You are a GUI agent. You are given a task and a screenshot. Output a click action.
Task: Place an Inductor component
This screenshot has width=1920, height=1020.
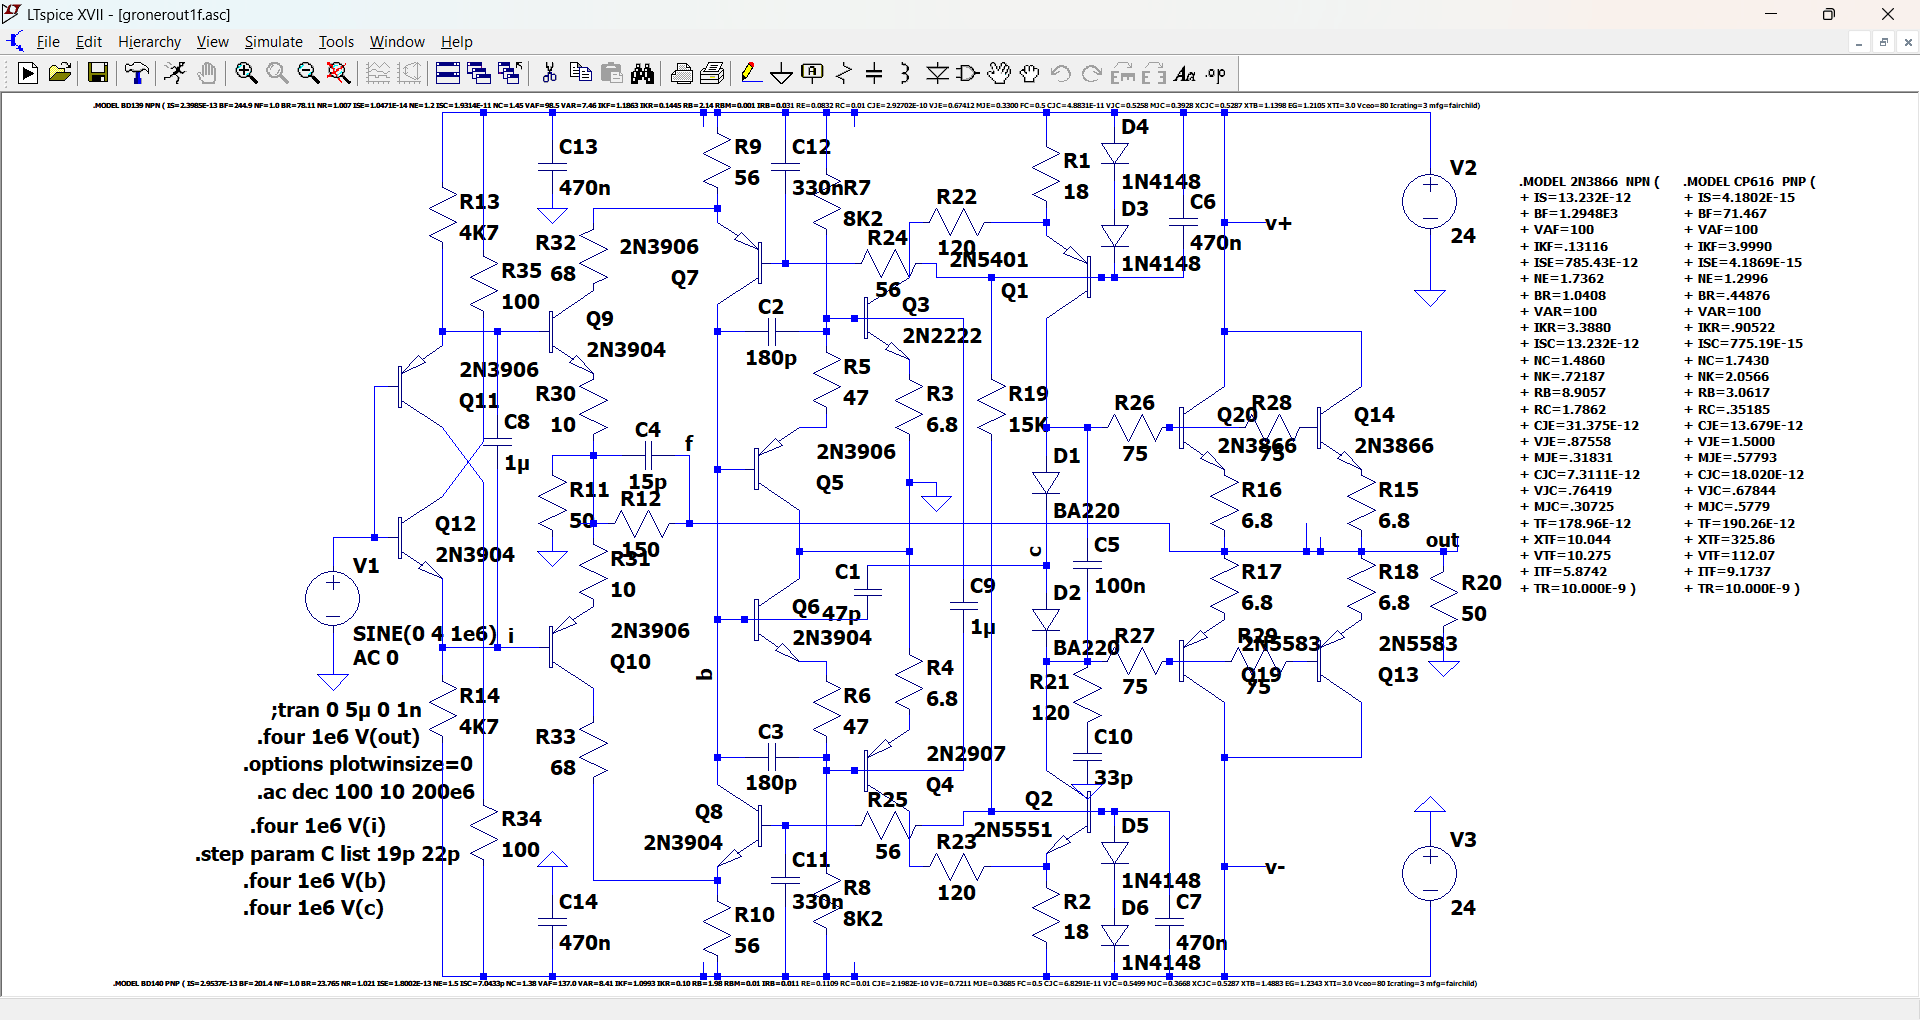coord(905,73)
